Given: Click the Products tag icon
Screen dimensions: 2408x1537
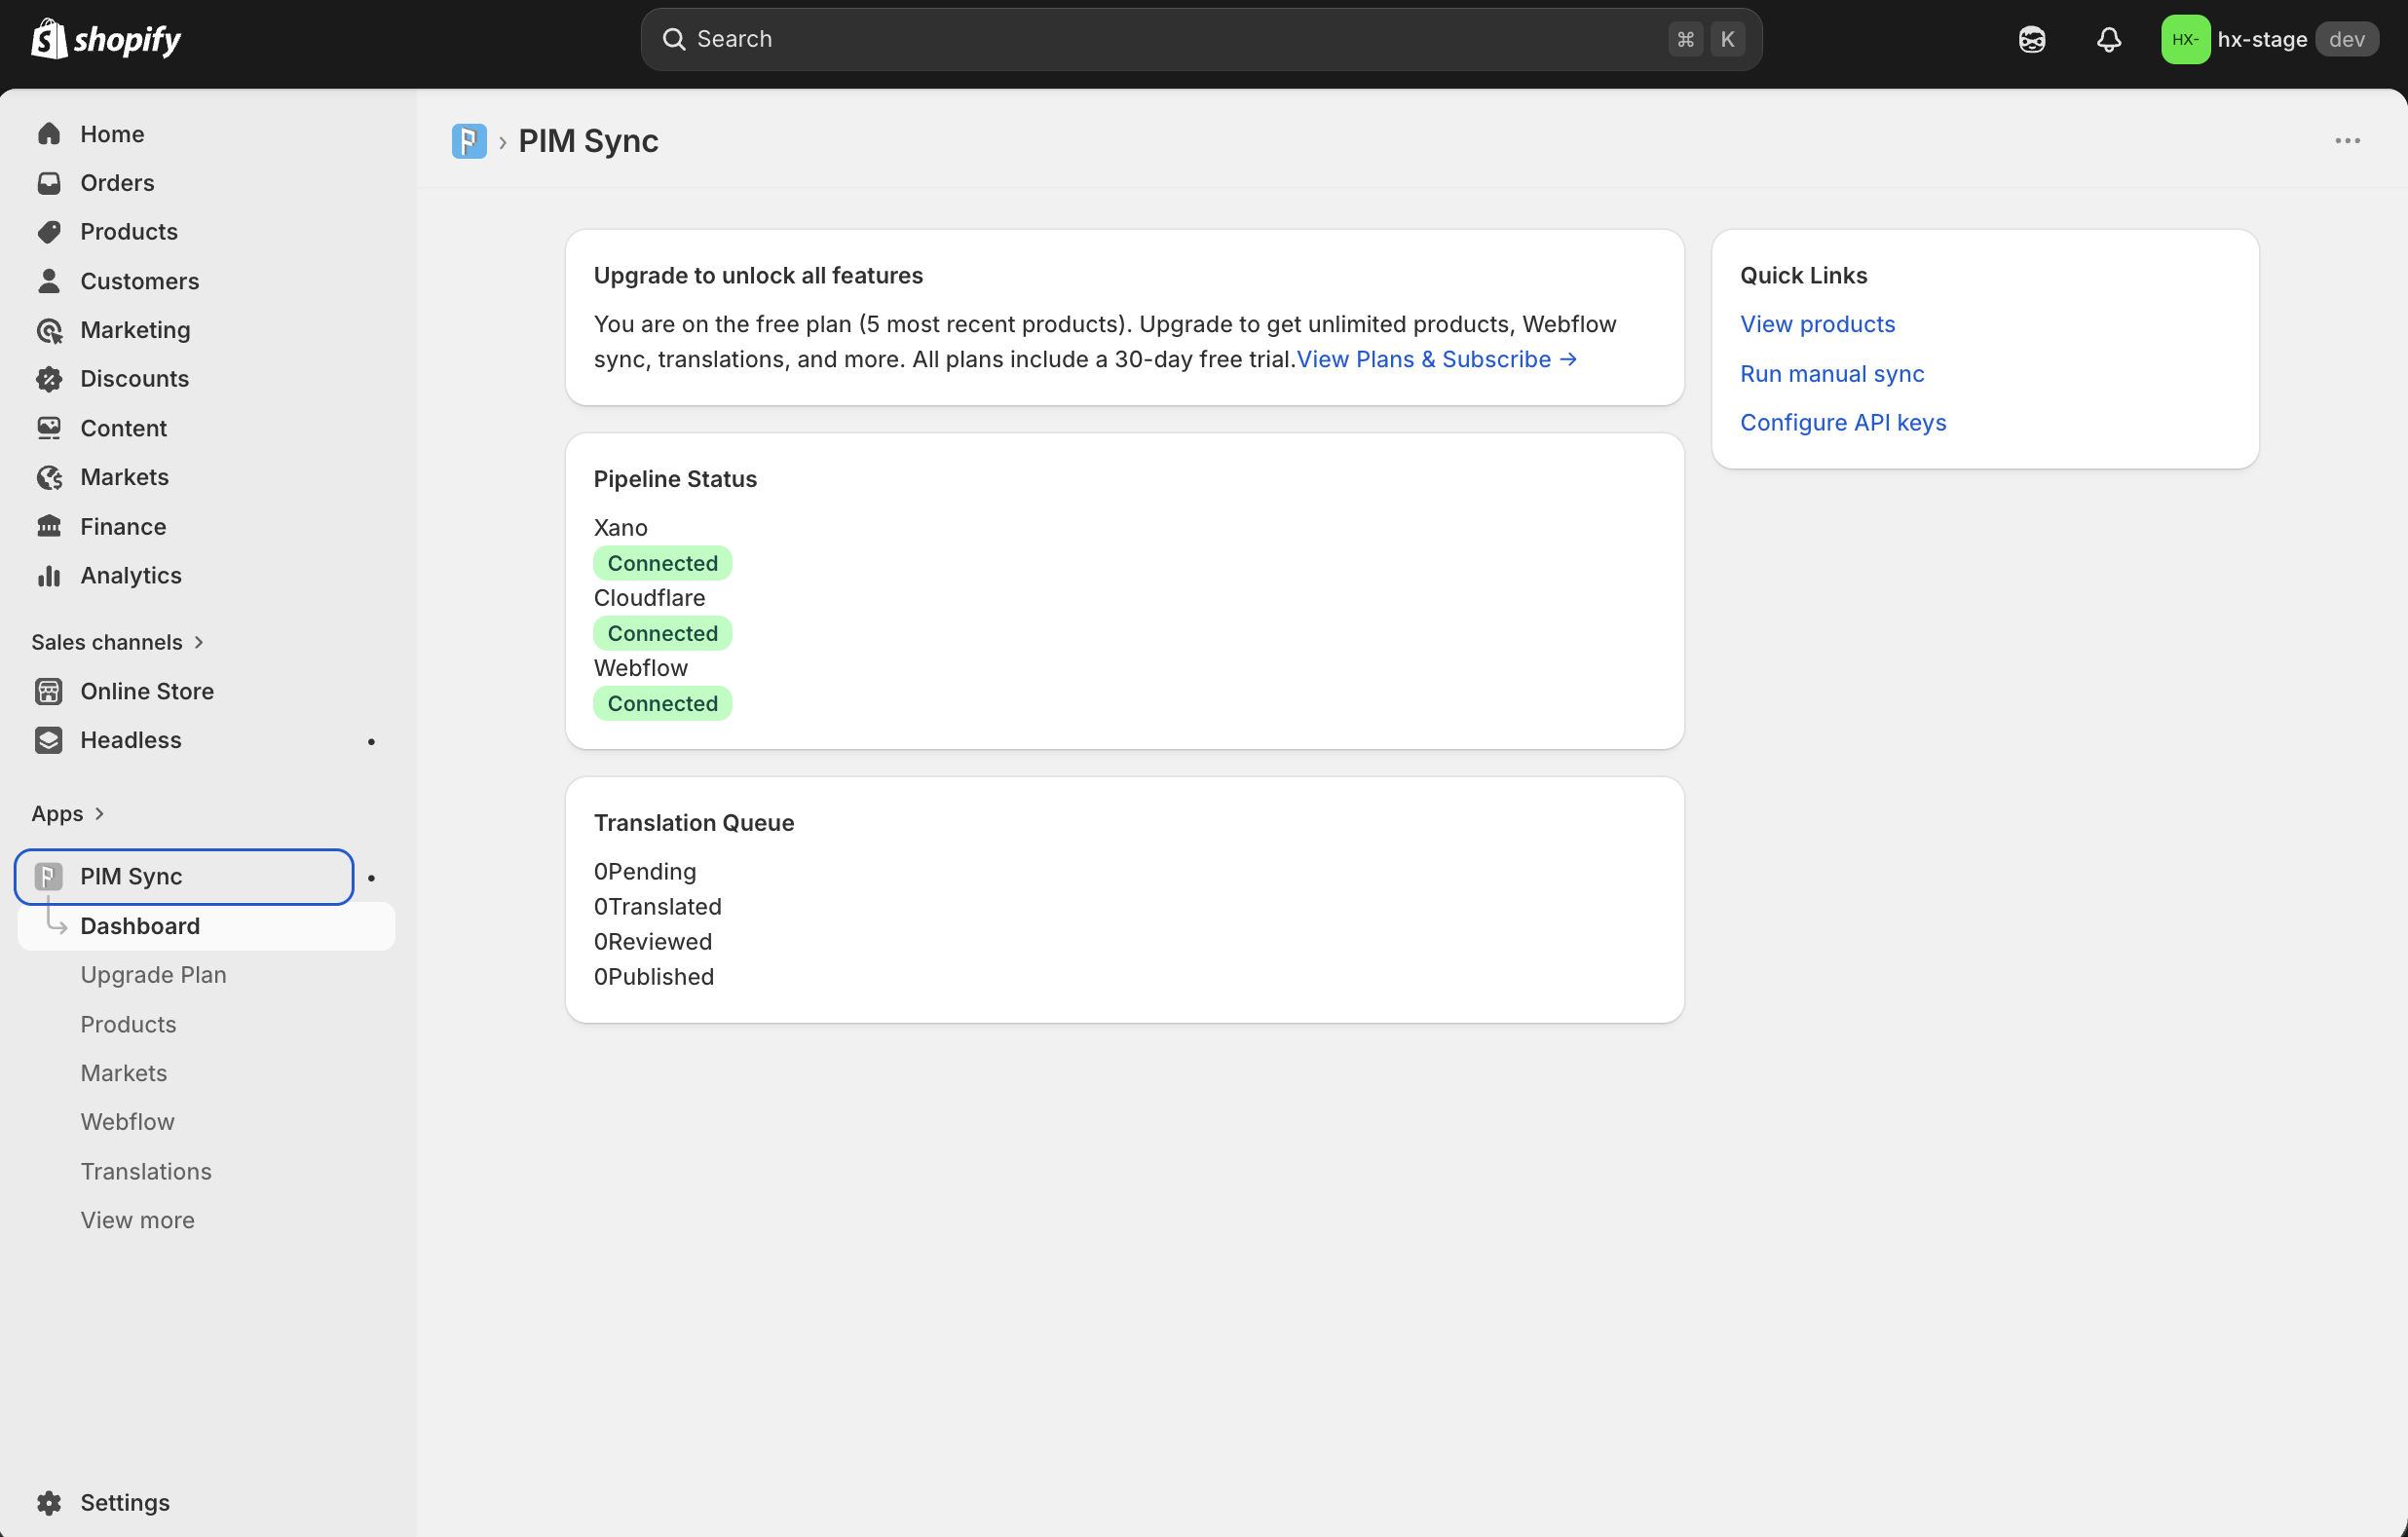Looking at the screenshot, I should (x=49, y=232).
